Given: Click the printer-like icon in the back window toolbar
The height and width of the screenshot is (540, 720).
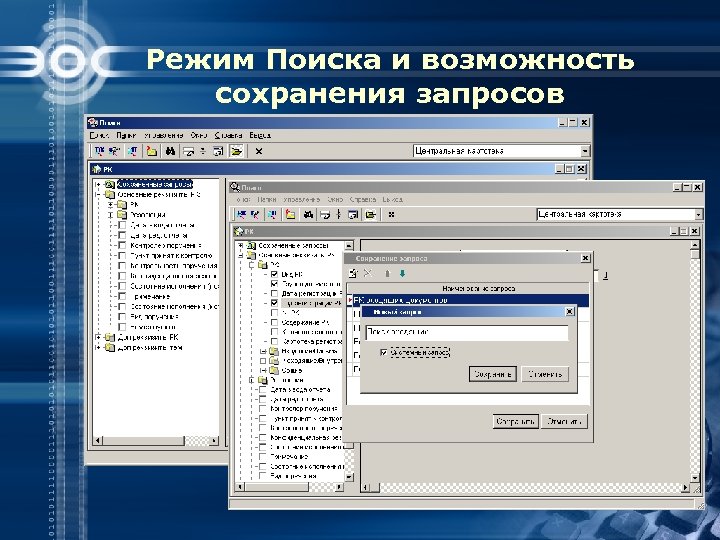Looking at the screenshot, I should [188, 151].
